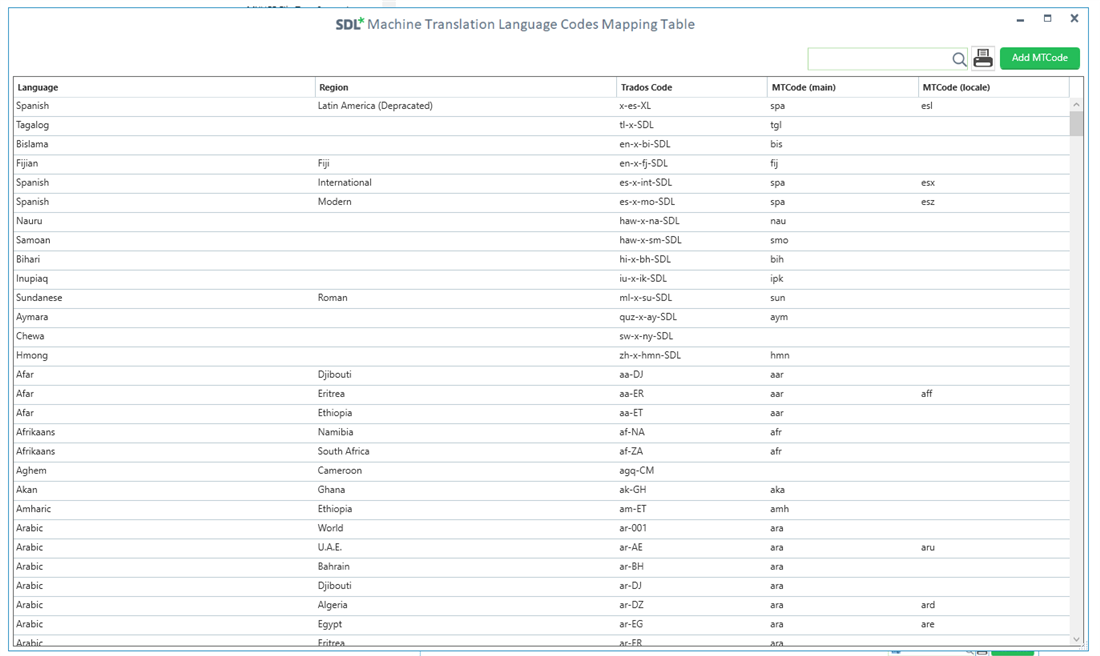Click the 'Latin America (Depracated)' region cell
Screen dimensions: 1100x656
click(375, 106)
